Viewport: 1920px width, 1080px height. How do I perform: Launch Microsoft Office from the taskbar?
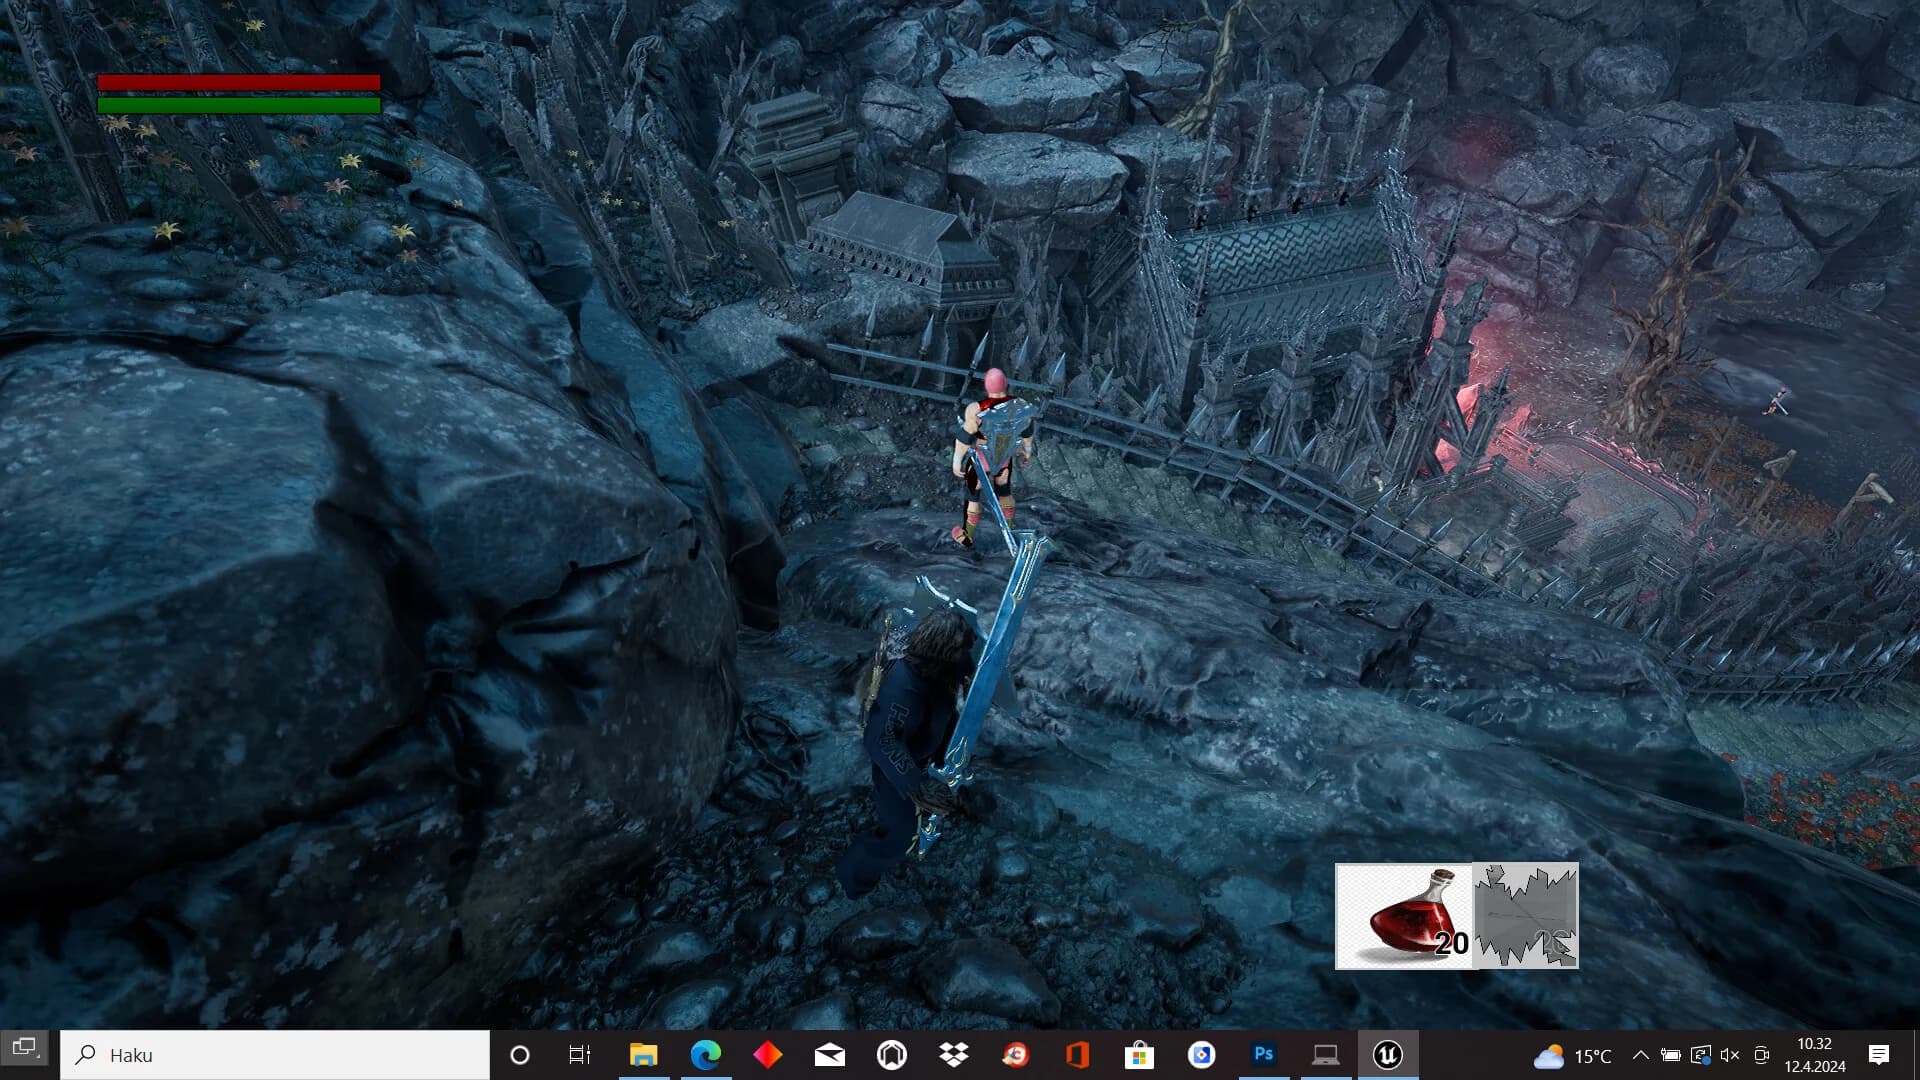(x=1078, y=1055)
